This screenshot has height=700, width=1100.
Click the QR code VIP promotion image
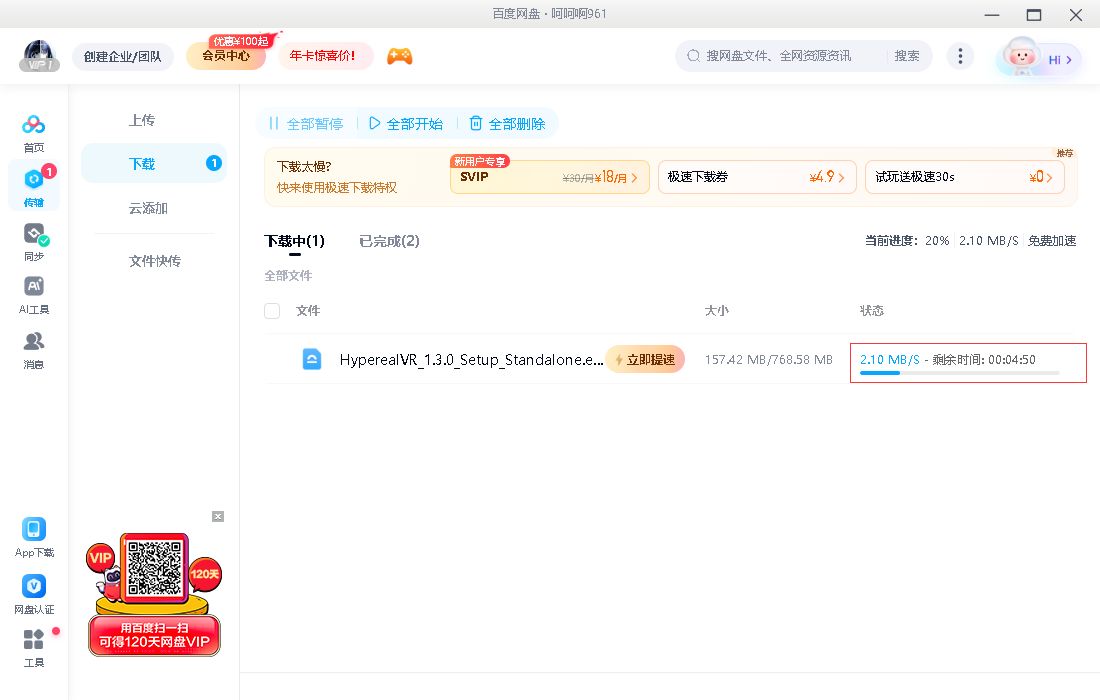coord(154,568)
